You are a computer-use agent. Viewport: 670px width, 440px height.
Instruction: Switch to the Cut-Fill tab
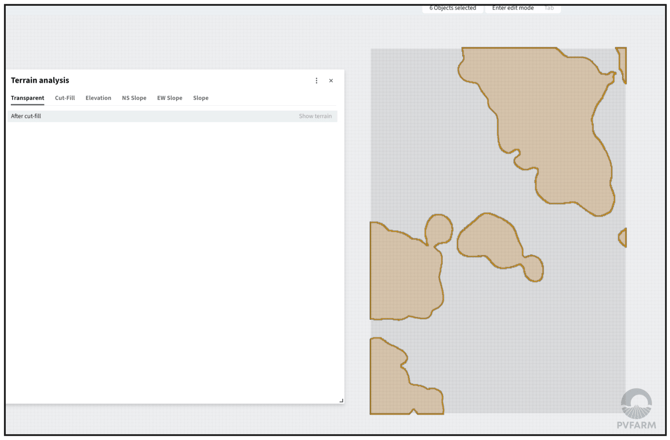[65, 98]
